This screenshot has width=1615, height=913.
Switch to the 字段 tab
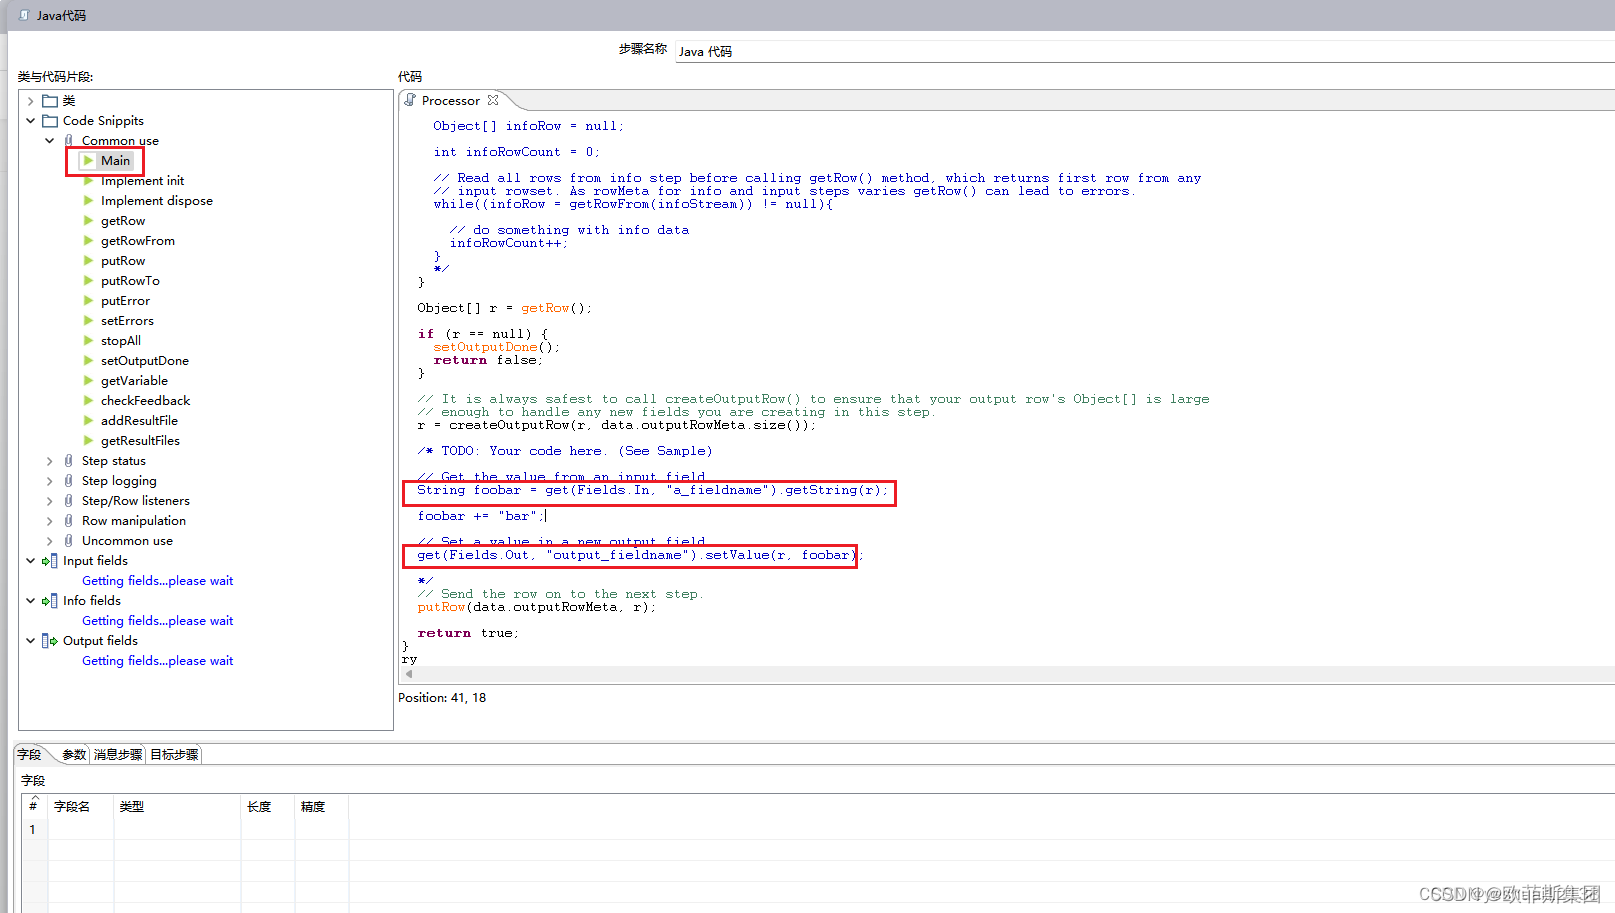point(30,755)
